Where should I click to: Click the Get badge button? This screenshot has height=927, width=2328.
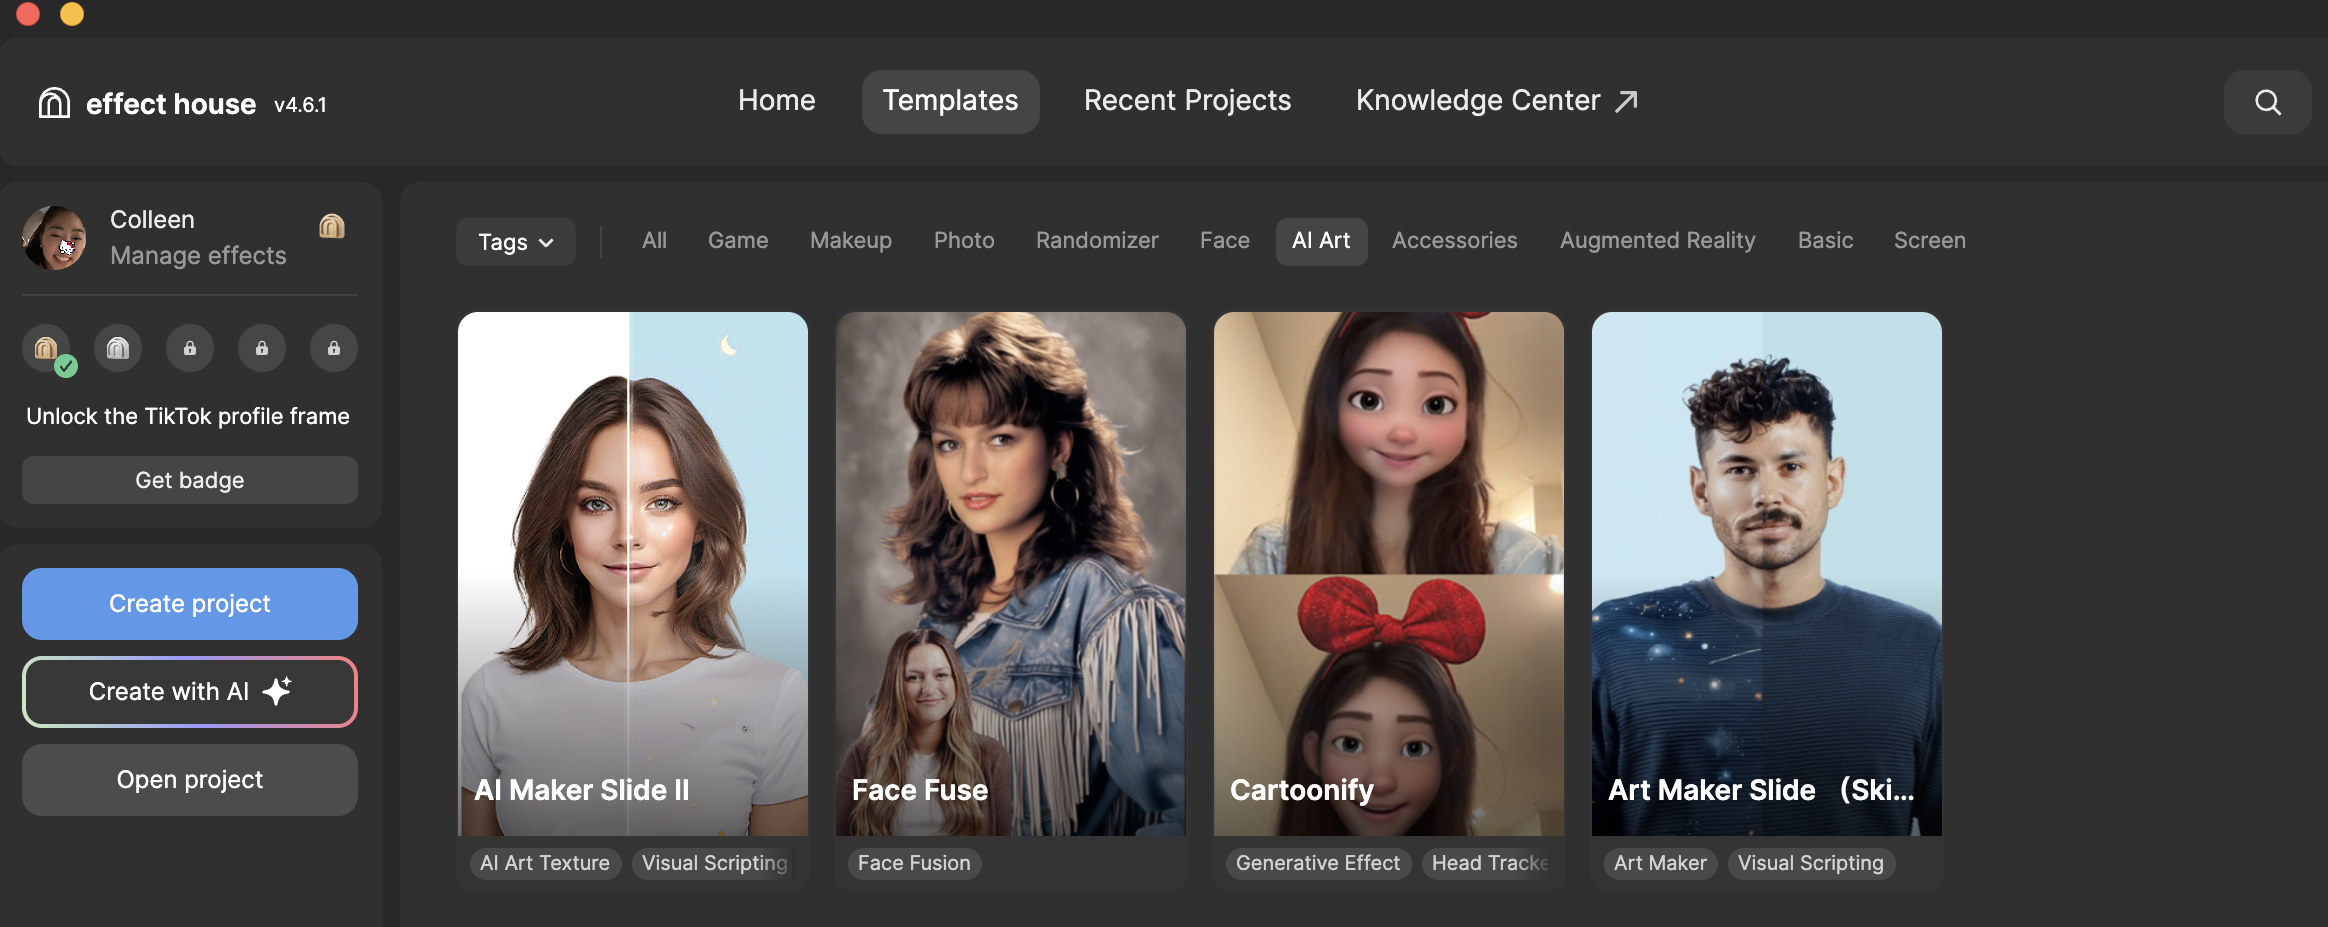(x=190, y=480)
